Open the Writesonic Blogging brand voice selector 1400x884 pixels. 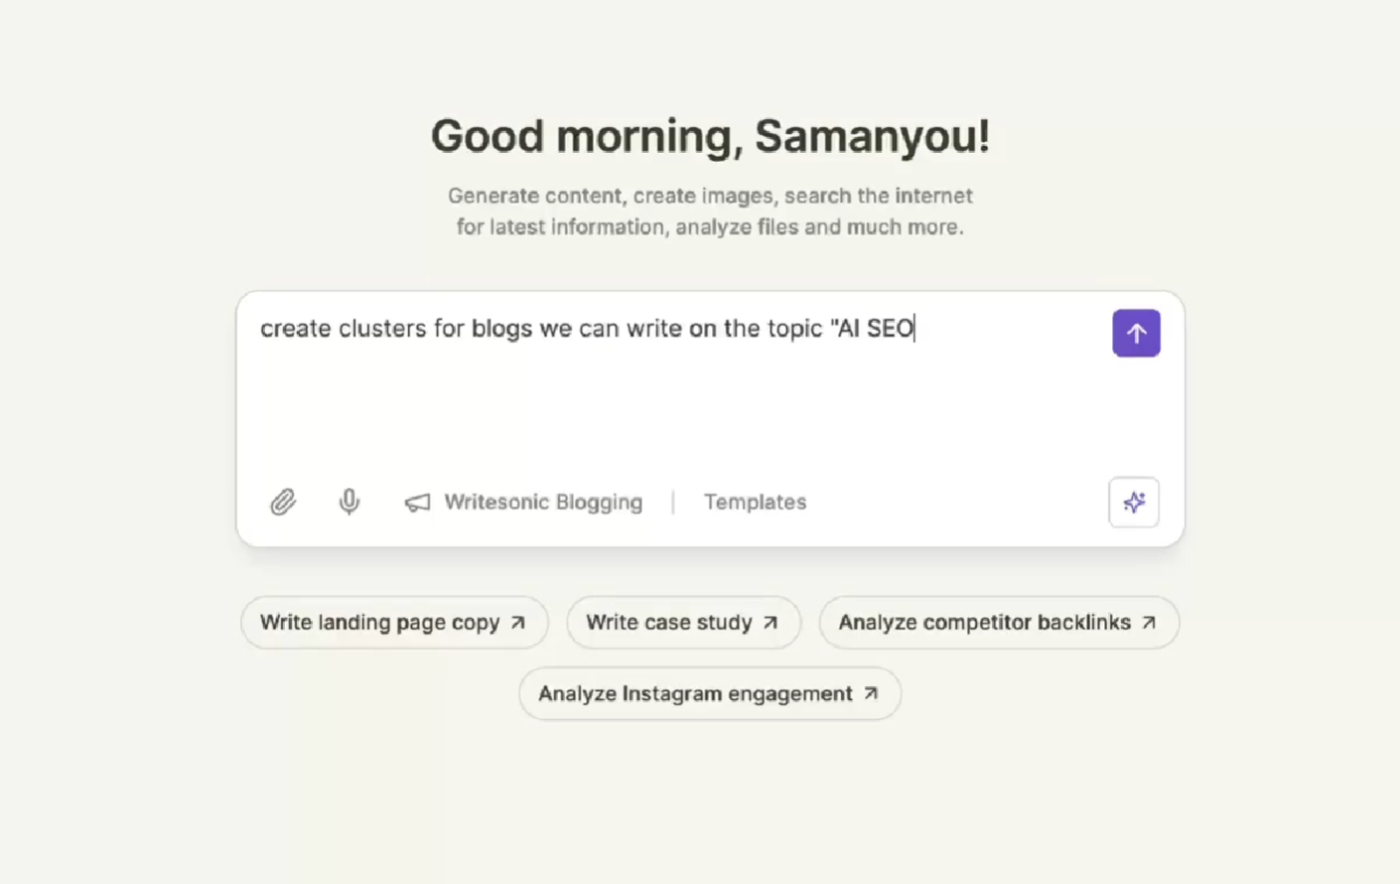point(543,502)
